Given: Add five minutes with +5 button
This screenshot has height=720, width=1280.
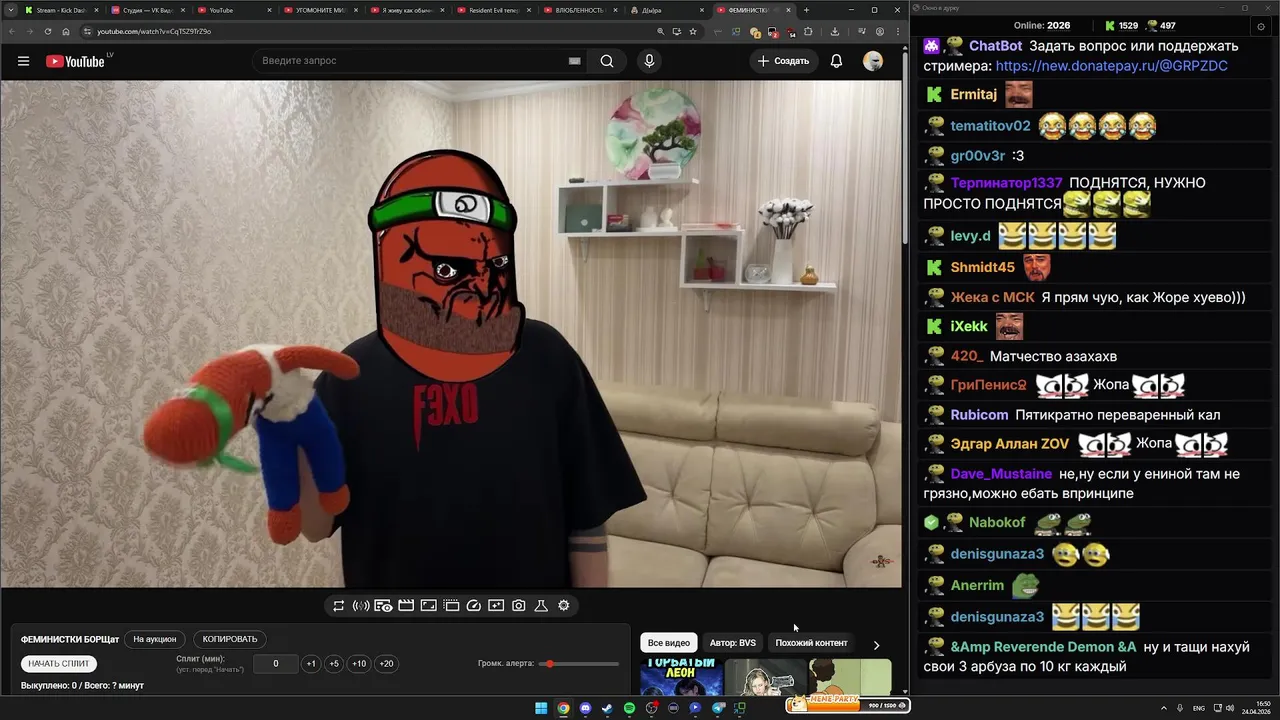Looking at the screenshot, I should (x=334, y=663).
